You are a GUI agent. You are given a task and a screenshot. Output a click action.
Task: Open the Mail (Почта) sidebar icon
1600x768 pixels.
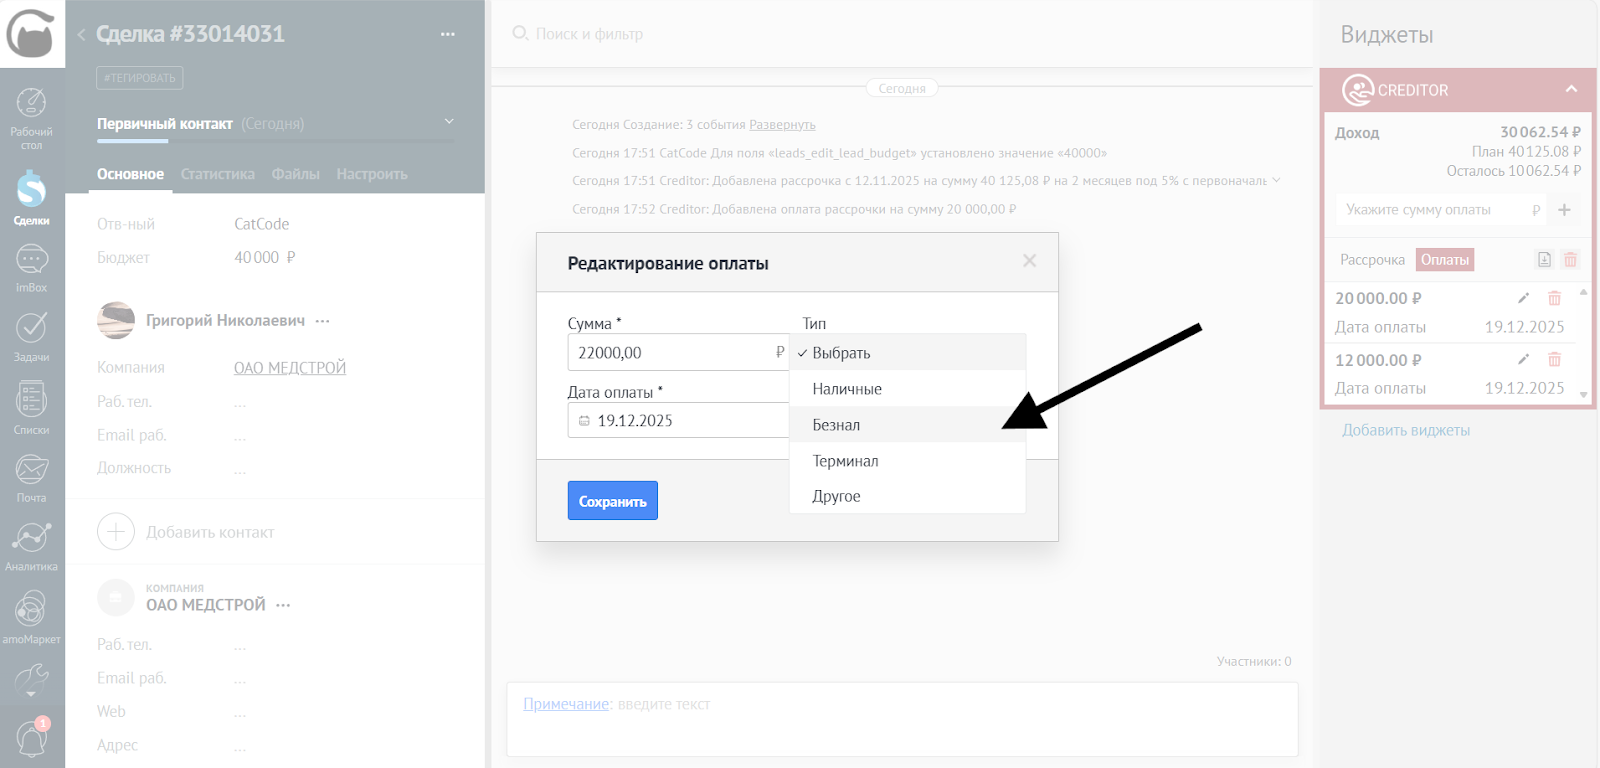click(x=31, y=476)
